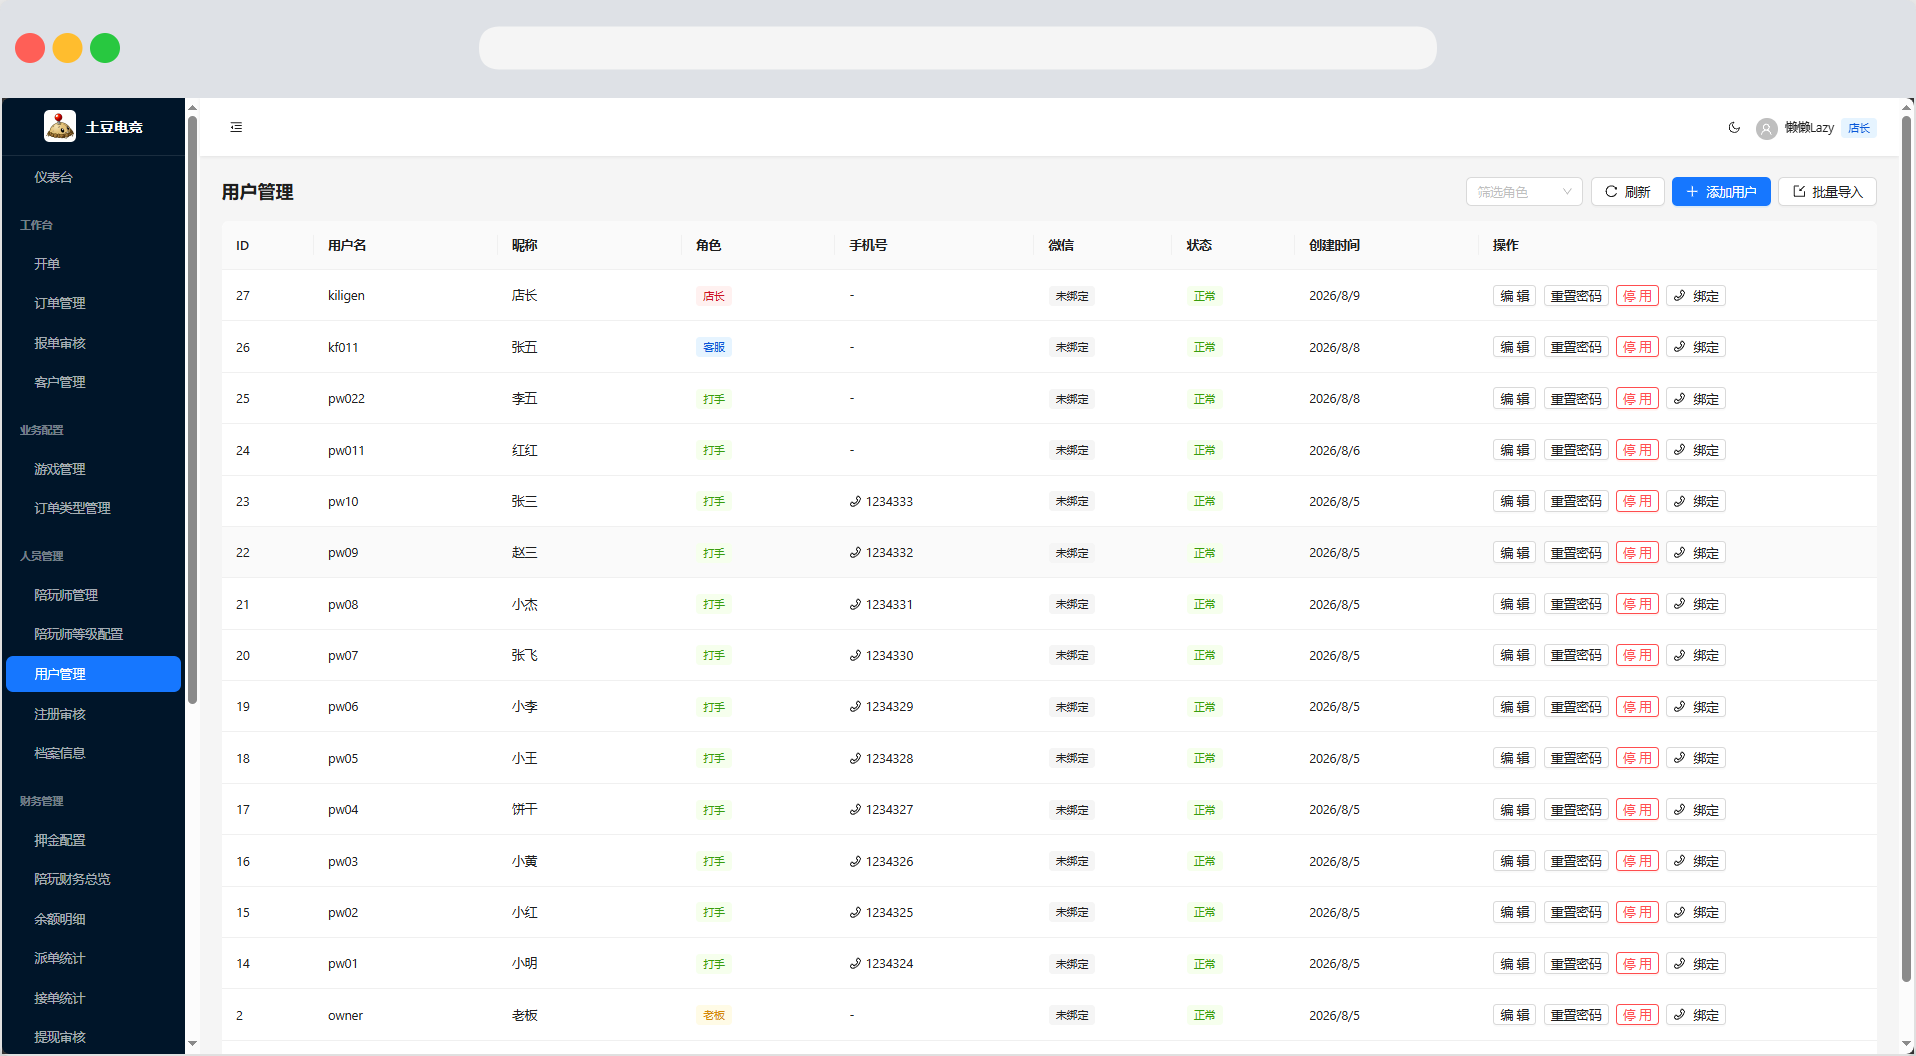Expand the 筛选角色 role filter dropdown
Image resolution: width=1916 pixels, height=1056 pixels.
click(1524, 192)
